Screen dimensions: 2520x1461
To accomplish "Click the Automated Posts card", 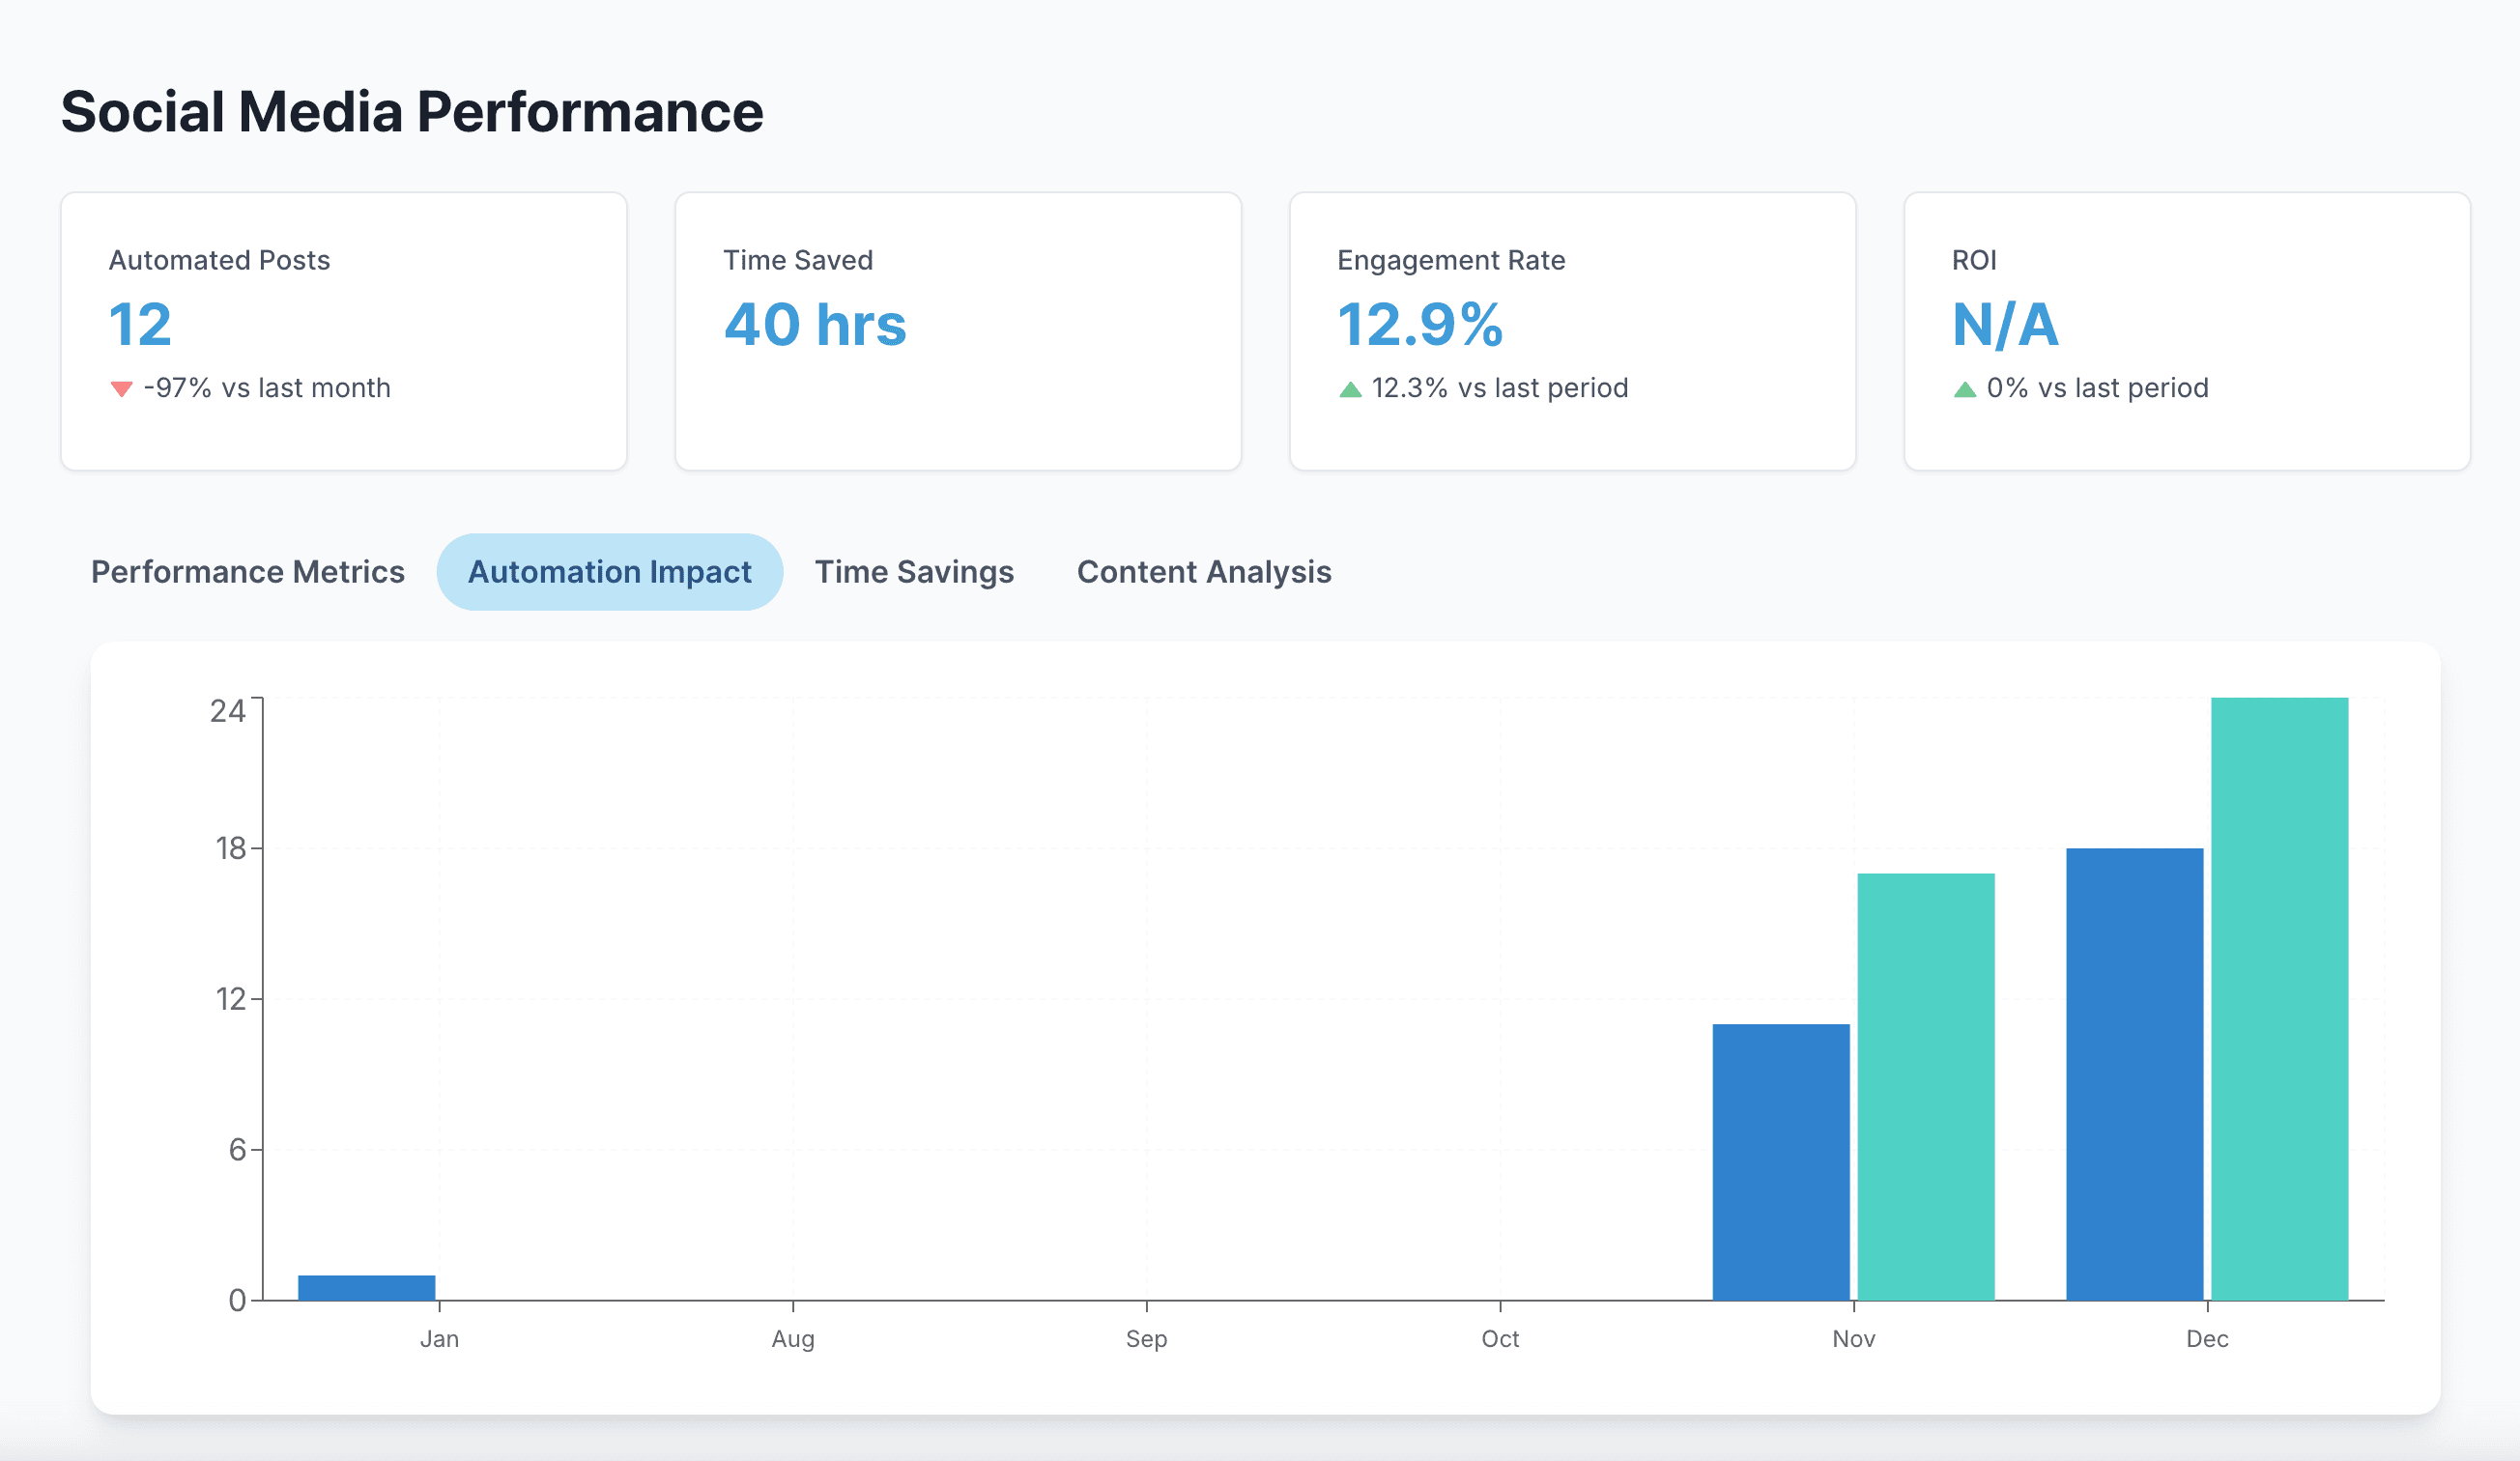I will tap(343, 331).
